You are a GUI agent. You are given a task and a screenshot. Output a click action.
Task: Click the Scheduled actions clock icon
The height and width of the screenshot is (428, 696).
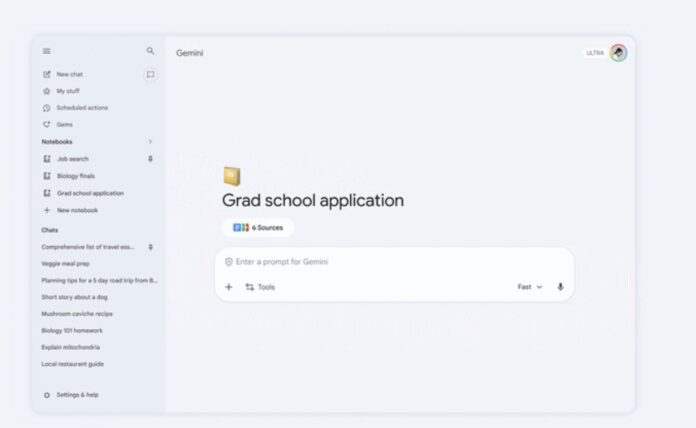[47, 108]
